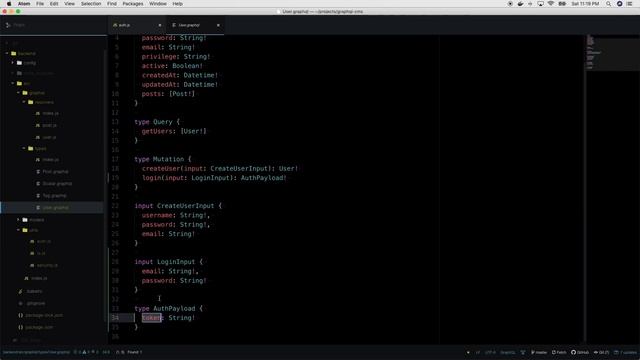The width and height of the screenshot is (640, 360).
Task: Change the UTF-8 encoding selector
Action: click(x=490, y=352)
